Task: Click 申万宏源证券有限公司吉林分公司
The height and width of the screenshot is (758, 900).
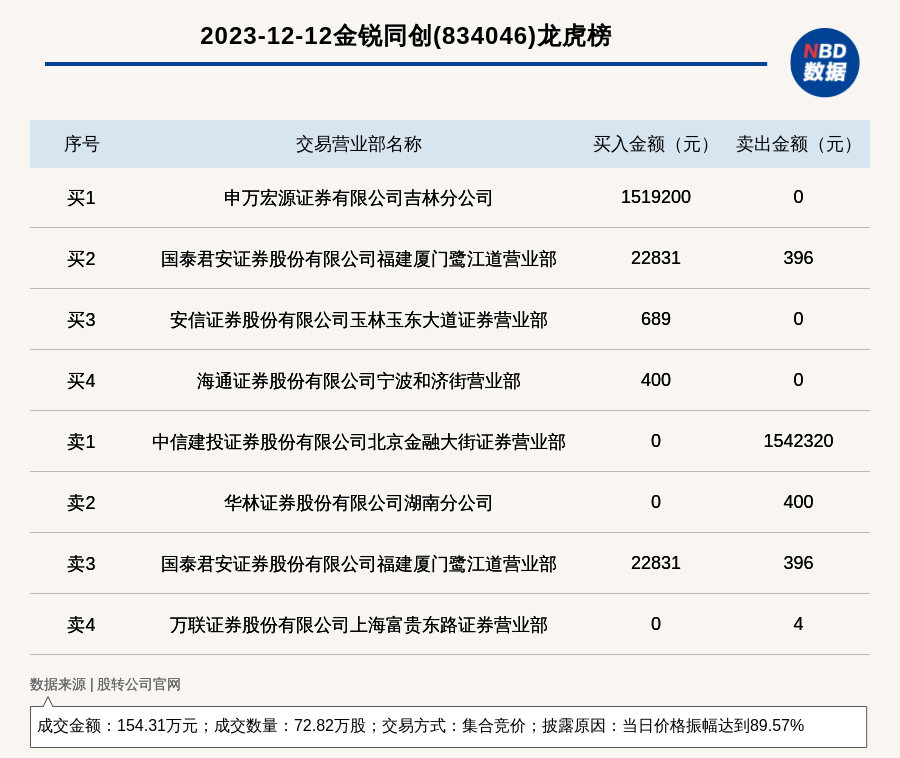Action: (359, 198)
